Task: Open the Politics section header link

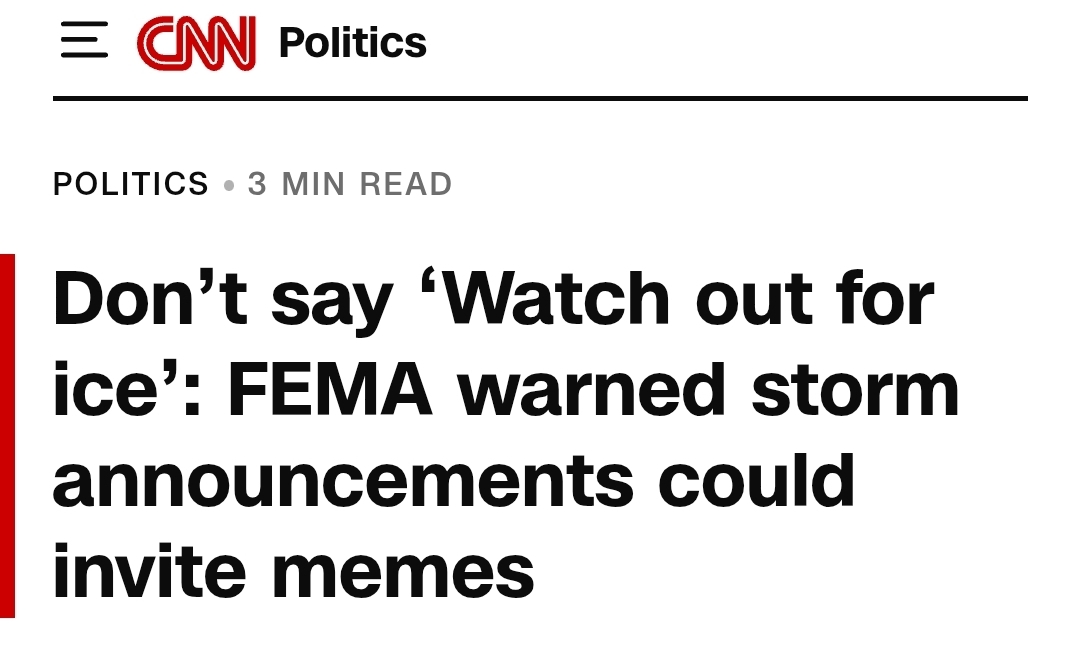Action: (353, 43)
